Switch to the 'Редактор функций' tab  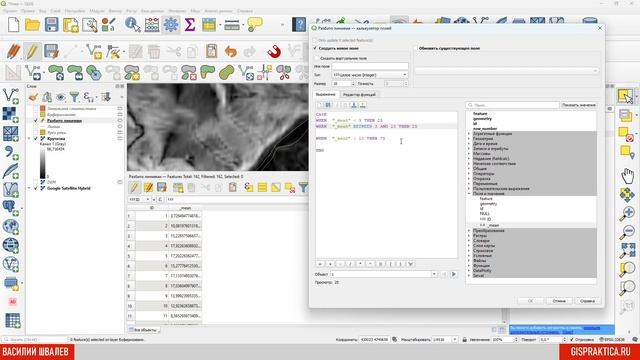click(359, 94)
